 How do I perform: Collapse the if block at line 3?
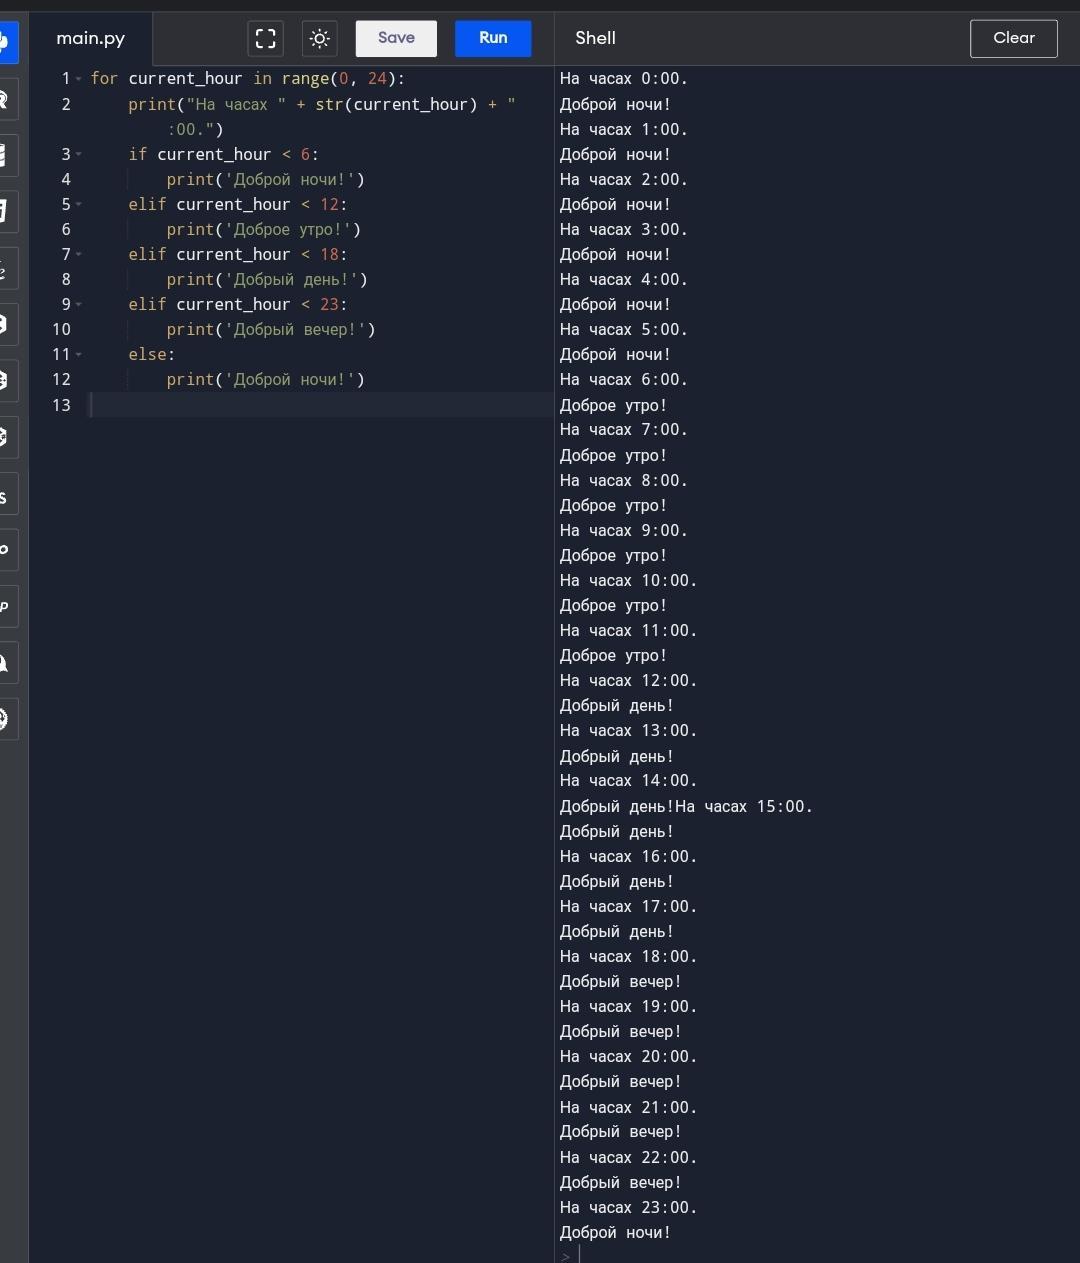79,154
